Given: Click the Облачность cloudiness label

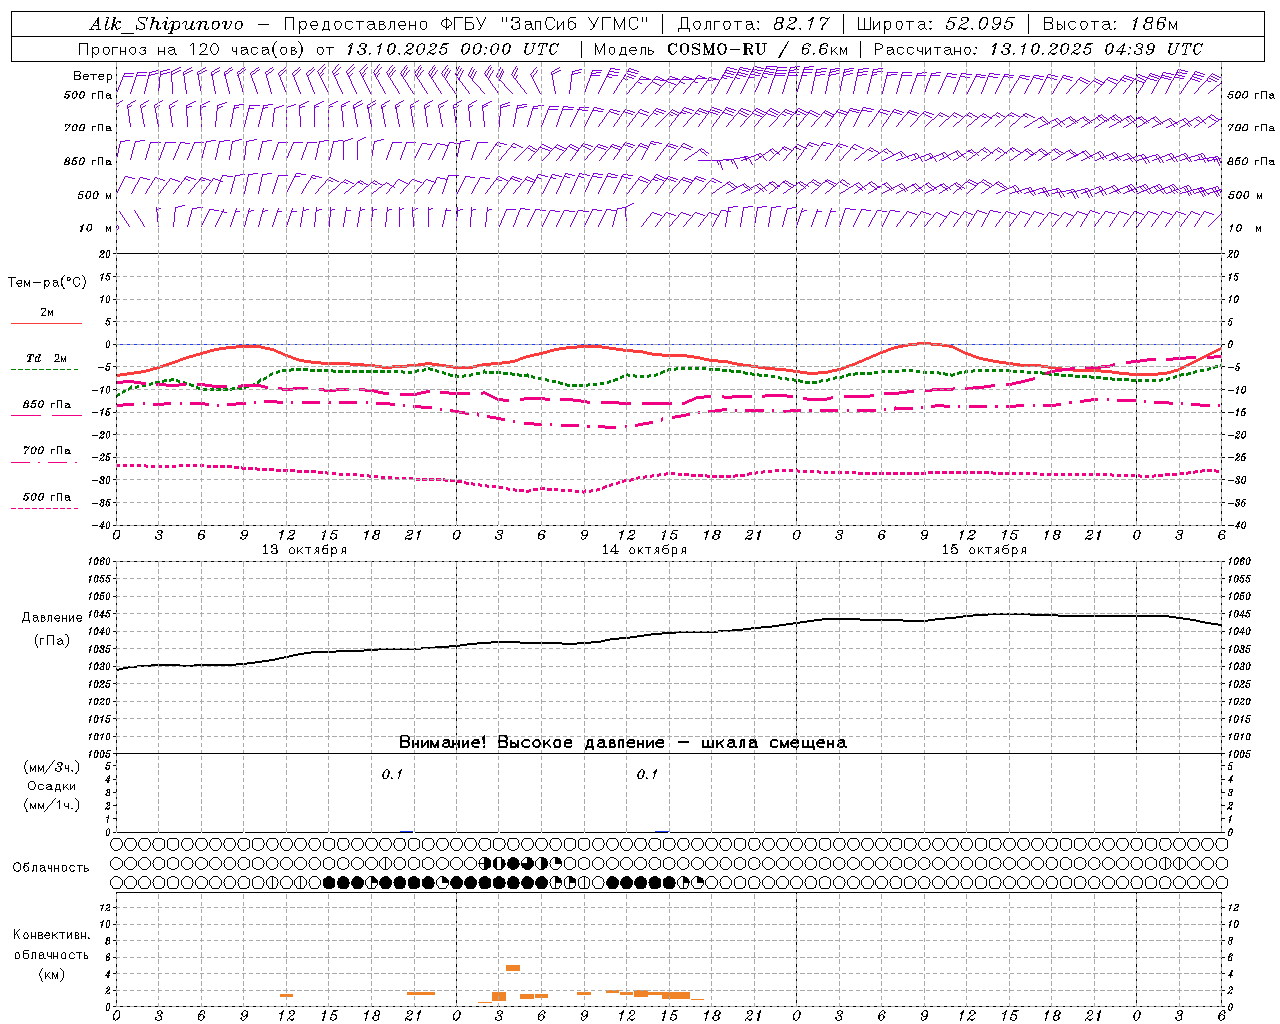Looking at the screenshot, I should [50, 868].
